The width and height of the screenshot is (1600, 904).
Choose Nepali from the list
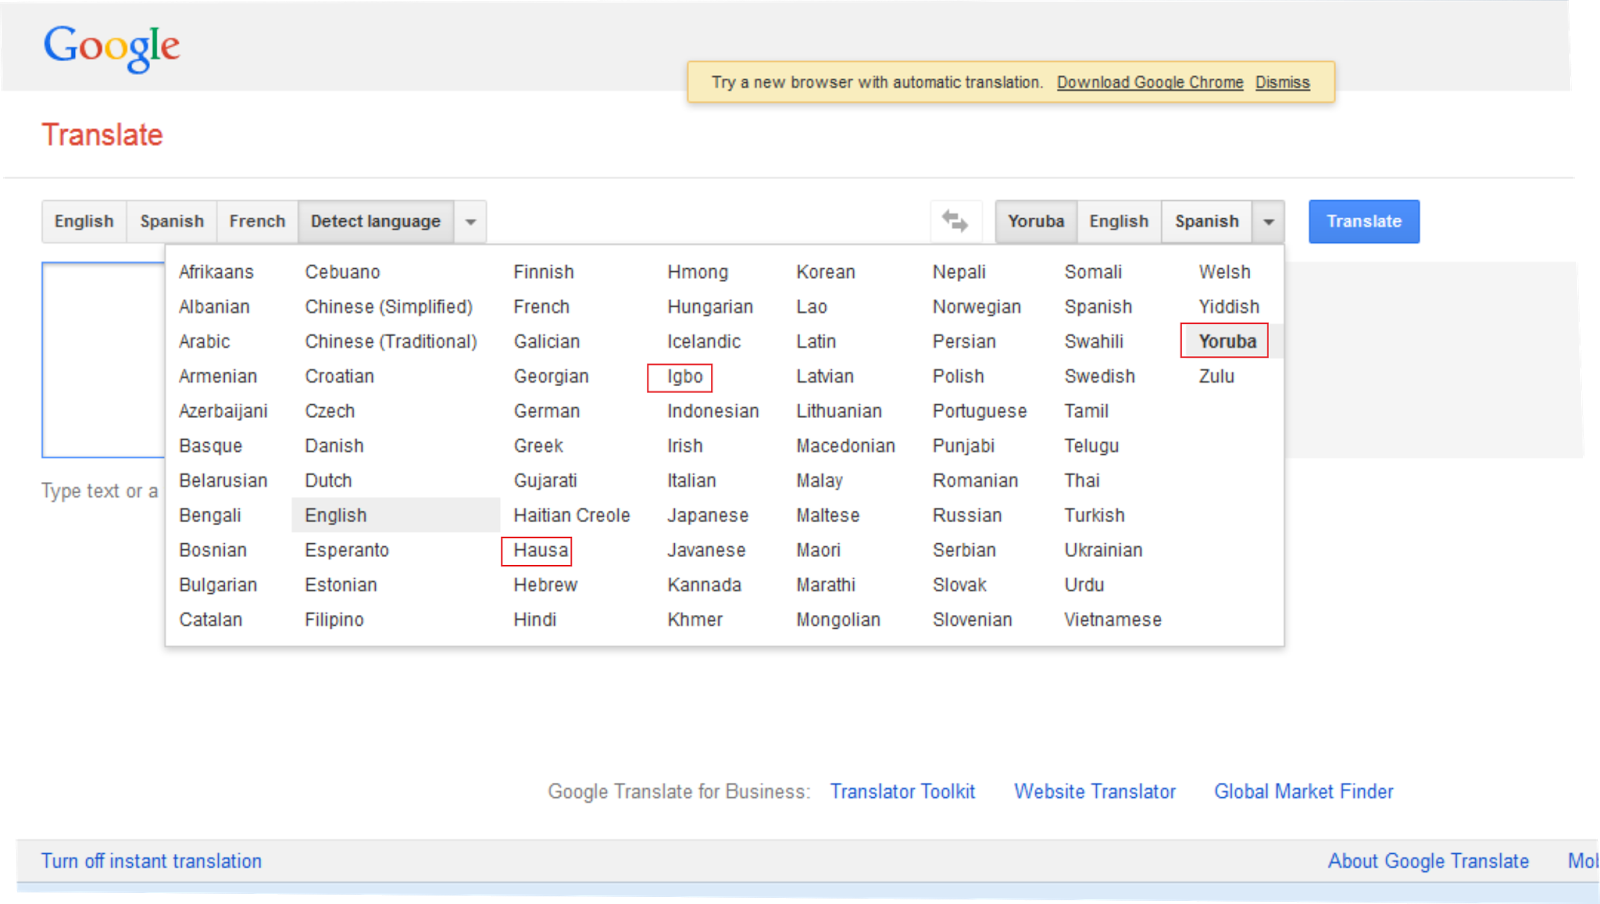click(959, 272)
